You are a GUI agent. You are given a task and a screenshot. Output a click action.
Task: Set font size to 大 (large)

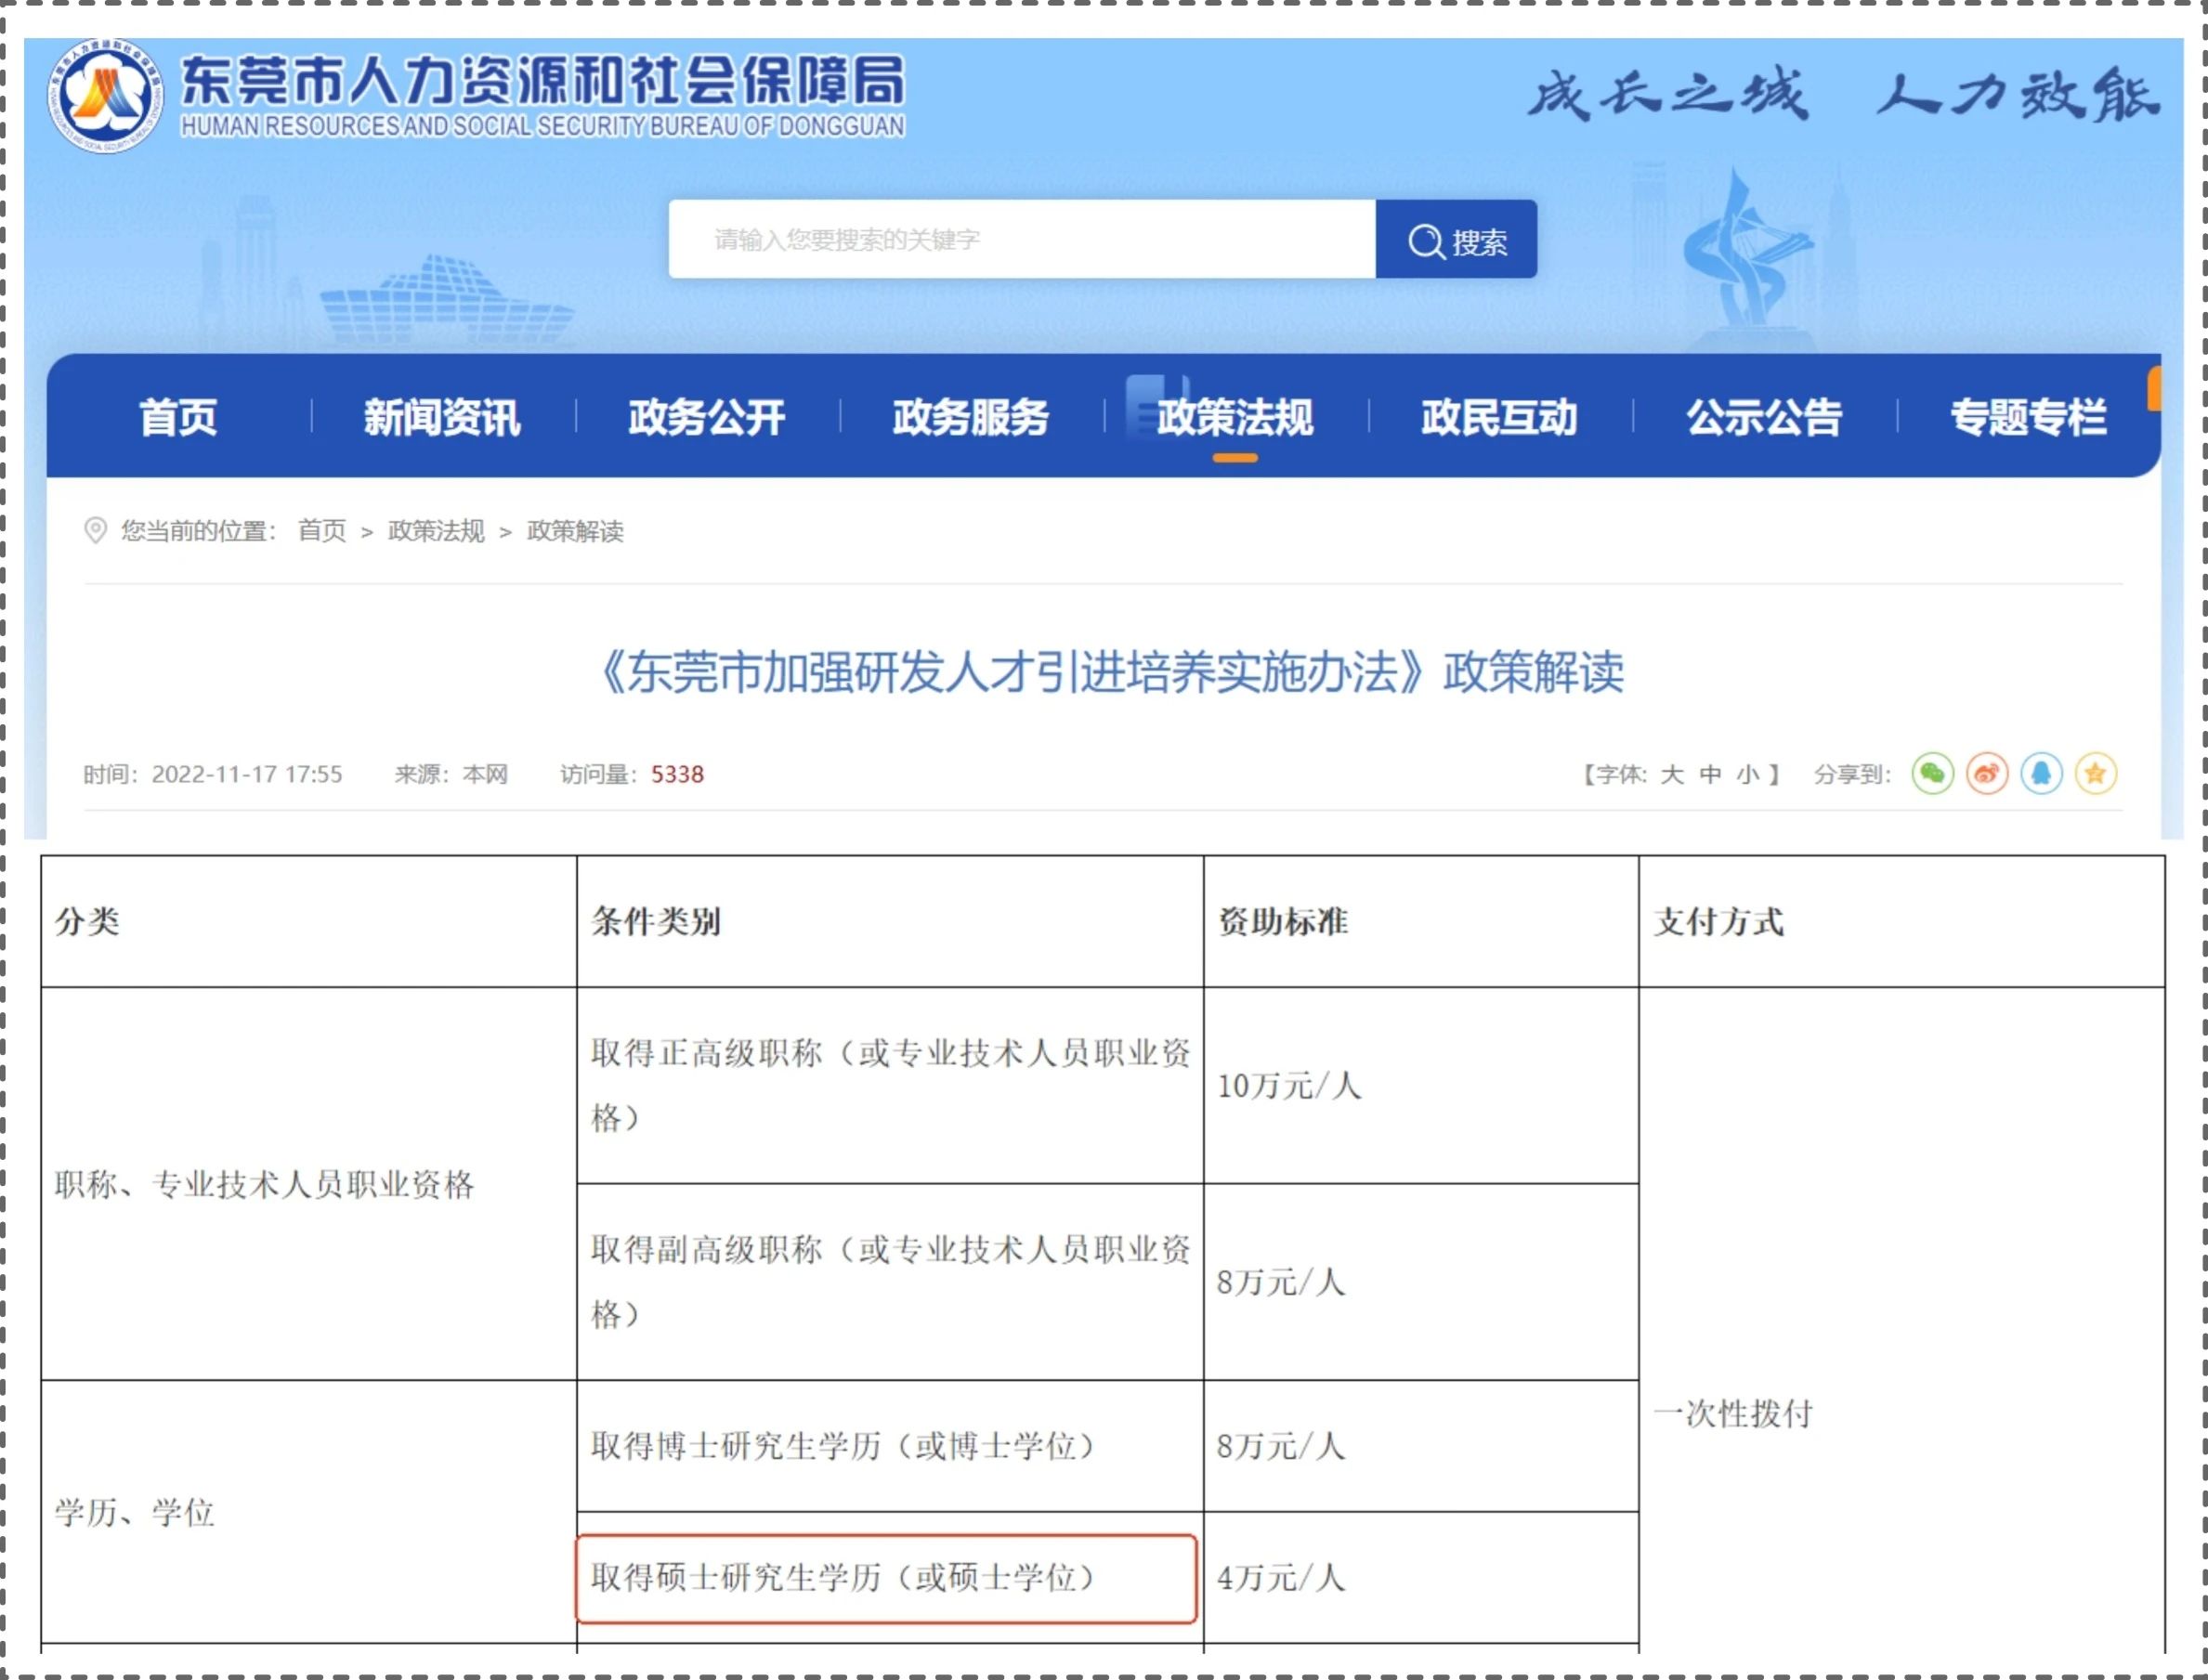pos(1671,775)
